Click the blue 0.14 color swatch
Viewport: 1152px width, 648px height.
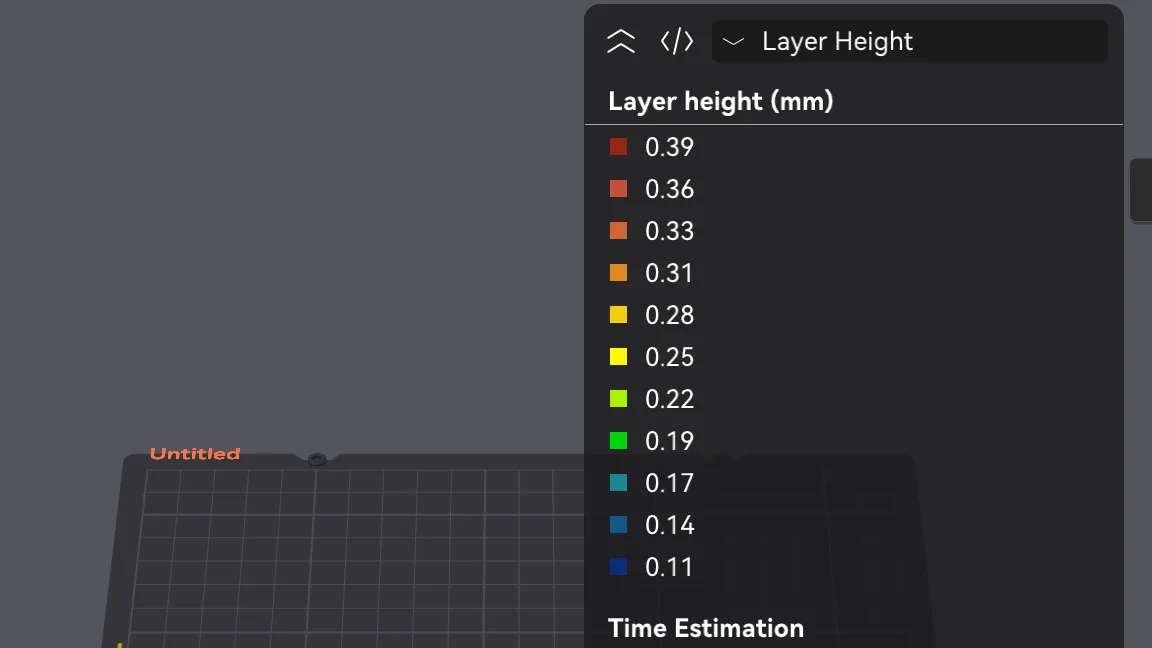619,525
